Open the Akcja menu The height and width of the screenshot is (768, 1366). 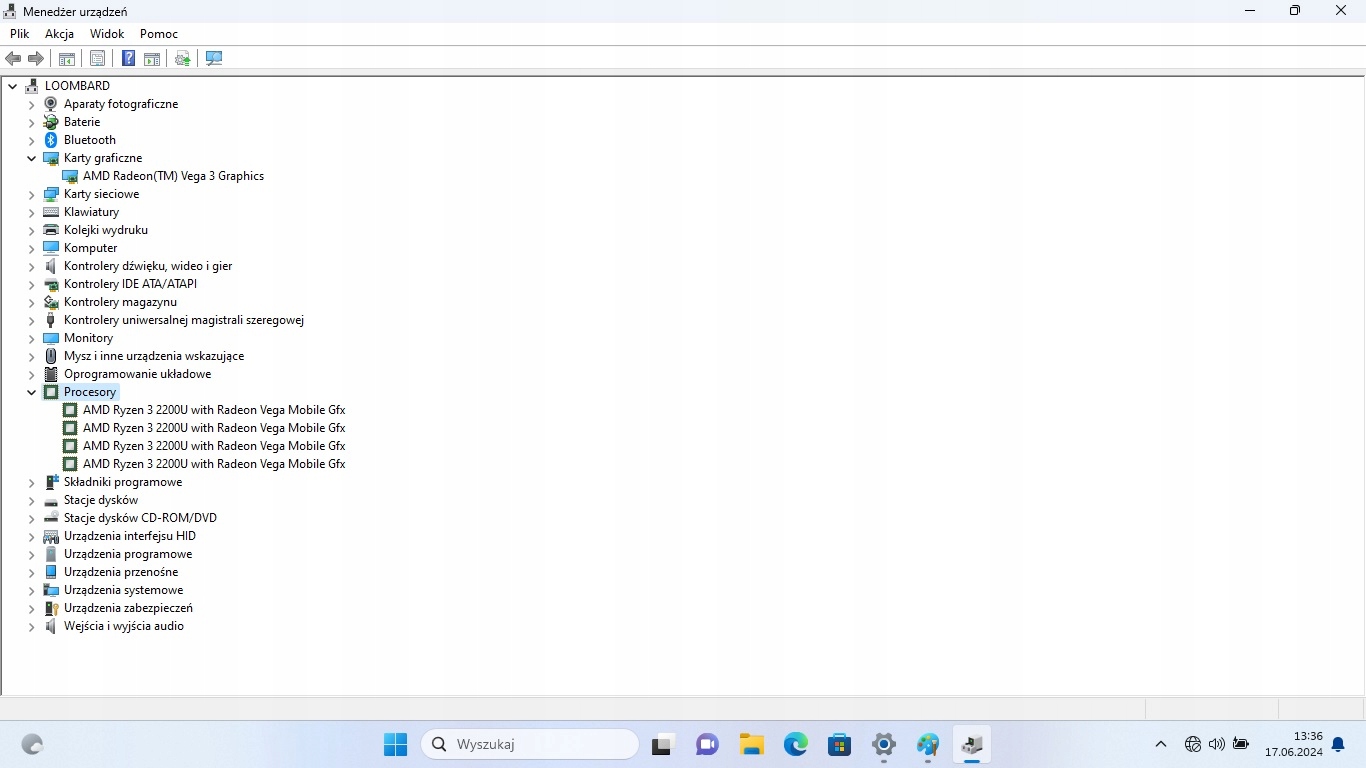pos(60,34)
